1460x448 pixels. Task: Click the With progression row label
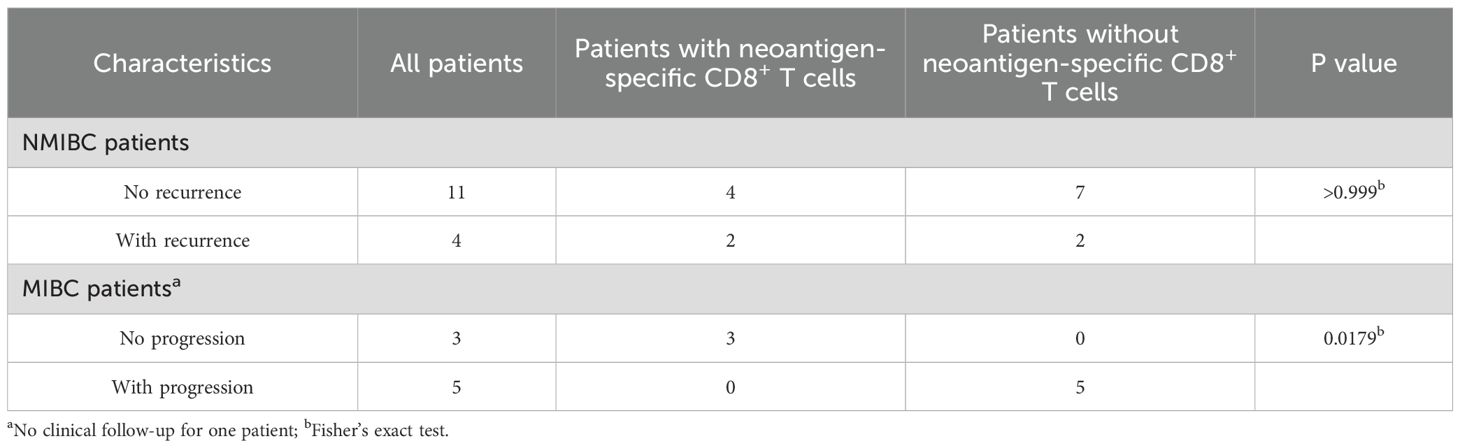[181, 386]
